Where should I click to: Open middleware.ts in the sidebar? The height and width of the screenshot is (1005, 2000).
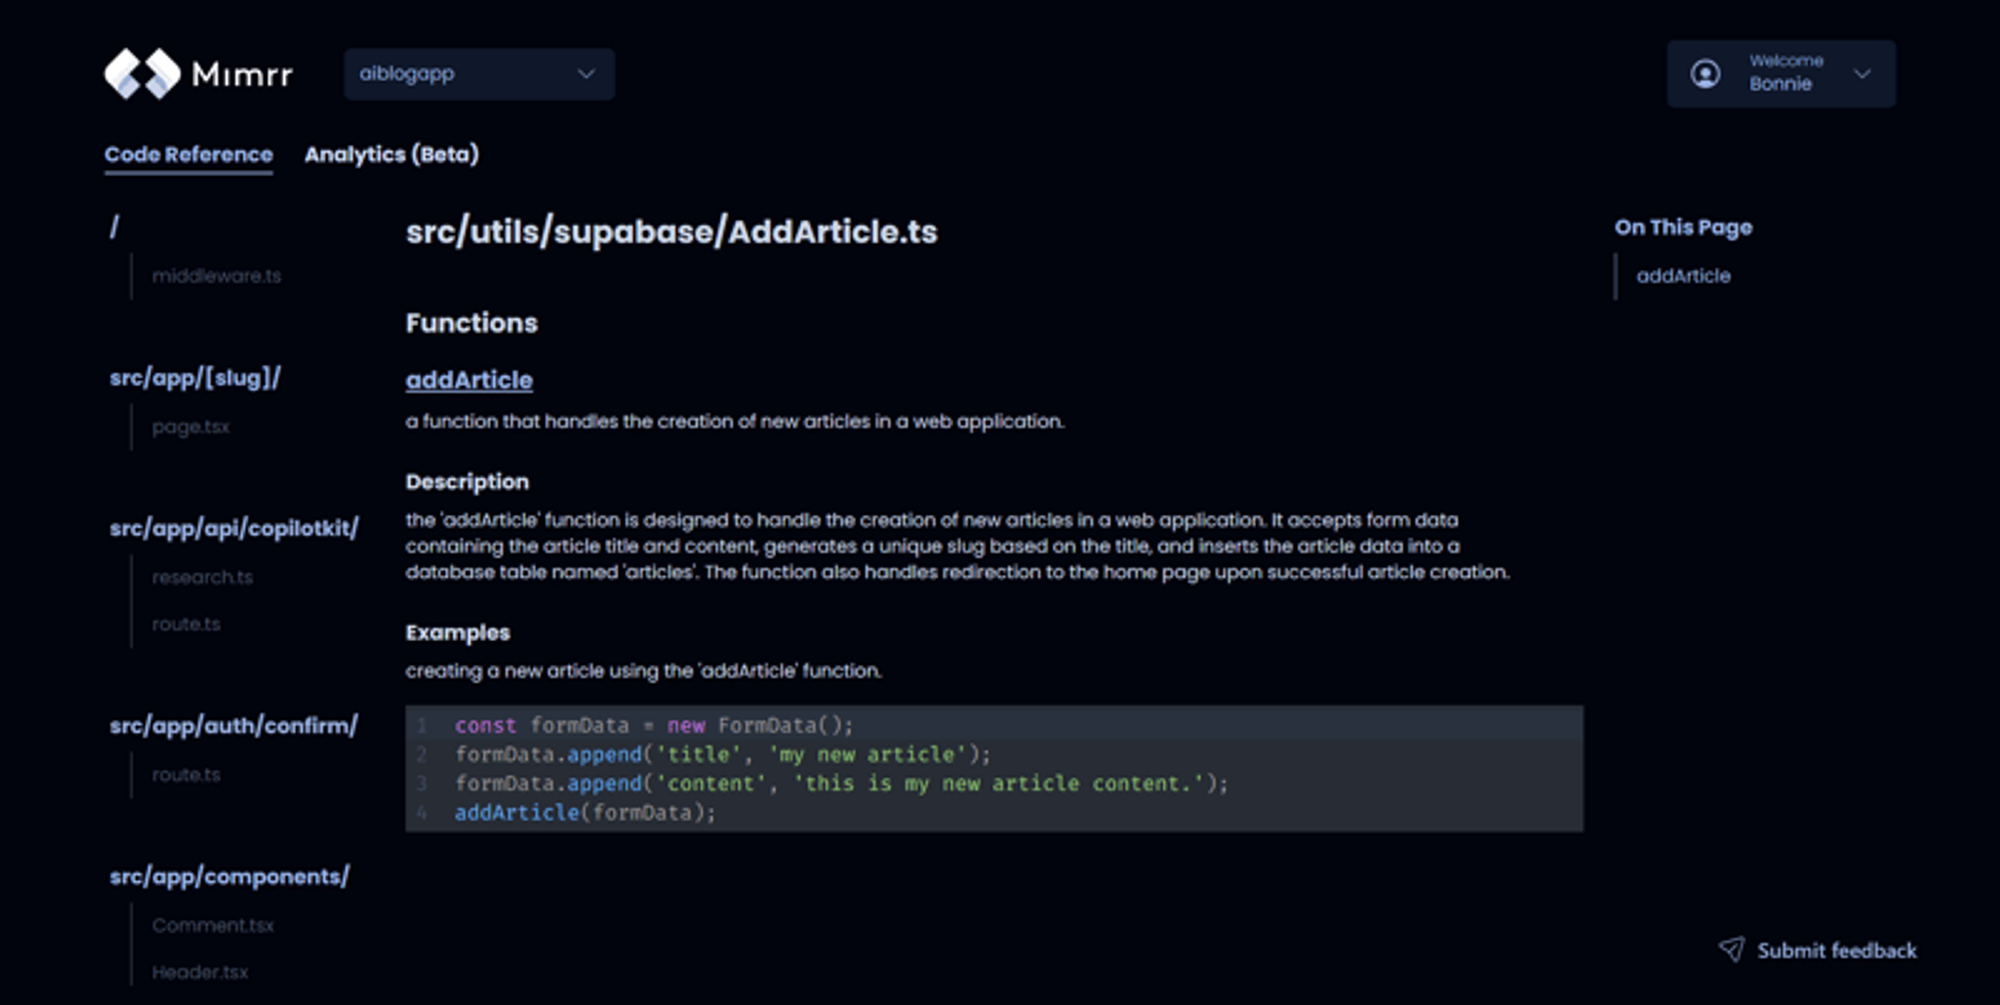pos(216,276)
